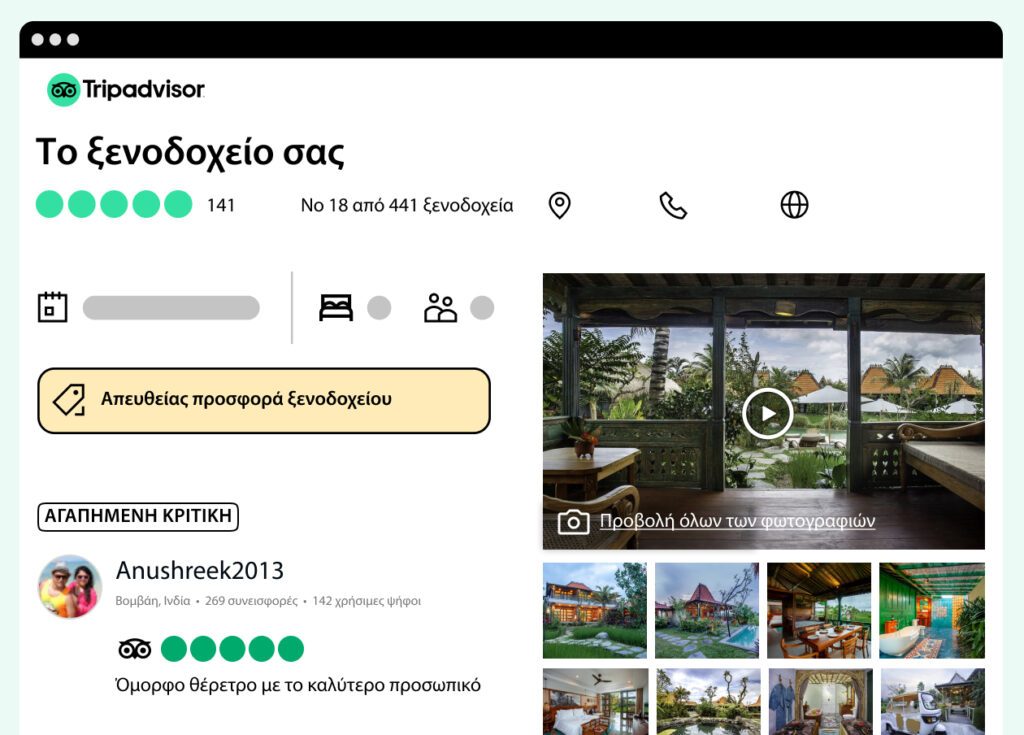The width and height of the screenshot is (1024, 735).
Task: Open thumbnail of green bathroom with bathtub
Action: [932, 610]
